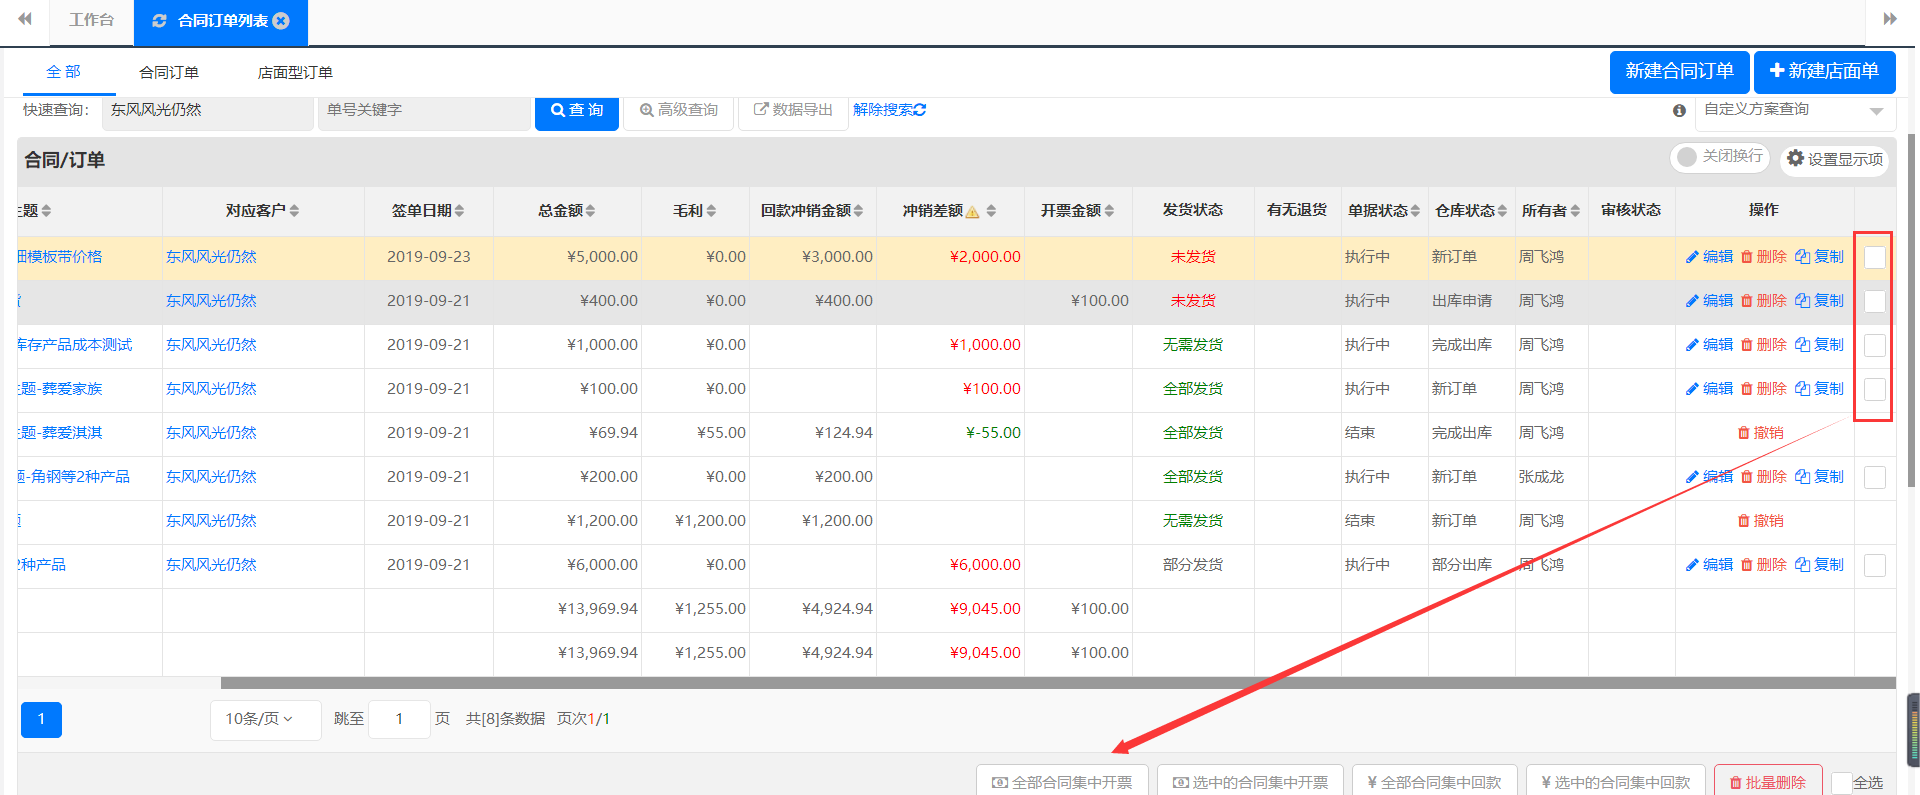Check the 张成龙 order row checkbox
The width and height of the screenshot is (1920, 795).
[x=1875, y=477]
